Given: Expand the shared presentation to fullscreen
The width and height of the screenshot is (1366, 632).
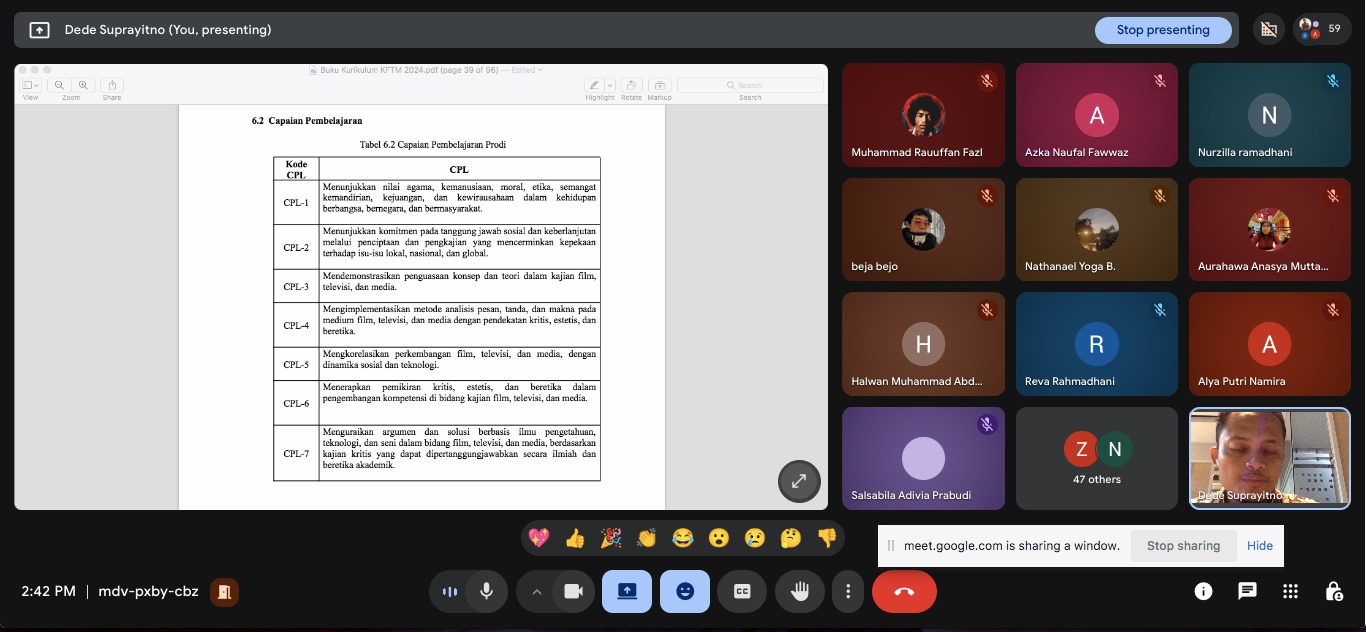Looking at the screenshot, I should point(799,481).
